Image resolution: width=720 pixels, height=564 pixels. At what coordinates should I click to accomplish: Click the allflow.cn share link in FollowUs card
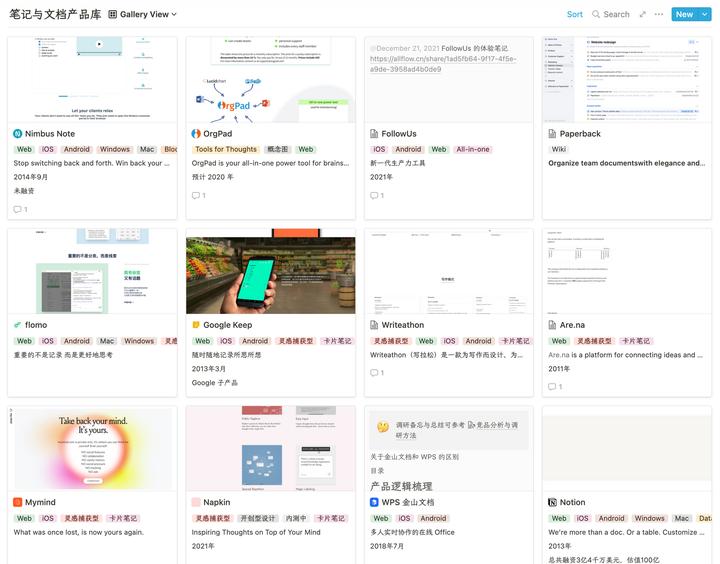tap(443, 64)
